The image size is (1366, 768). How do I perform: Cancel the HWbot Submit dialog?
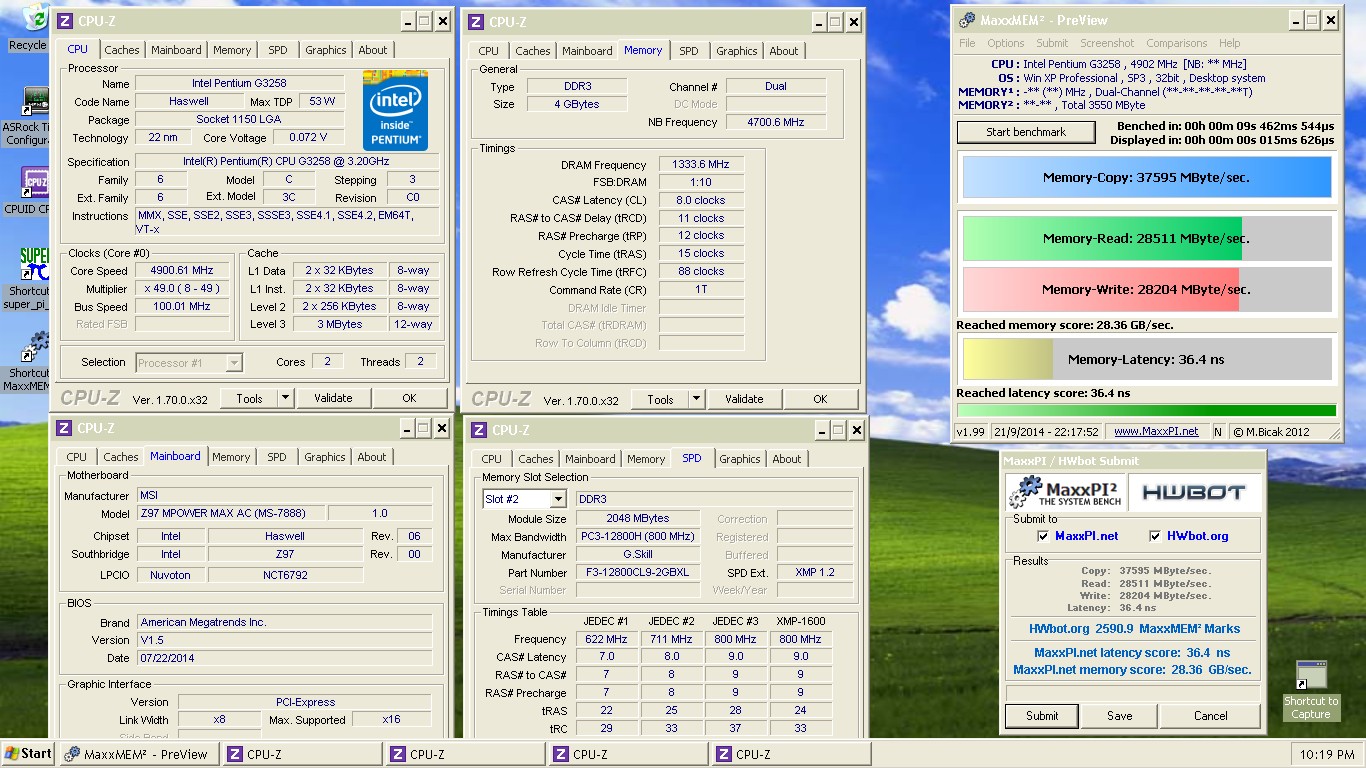click(x=1210, y=716)
